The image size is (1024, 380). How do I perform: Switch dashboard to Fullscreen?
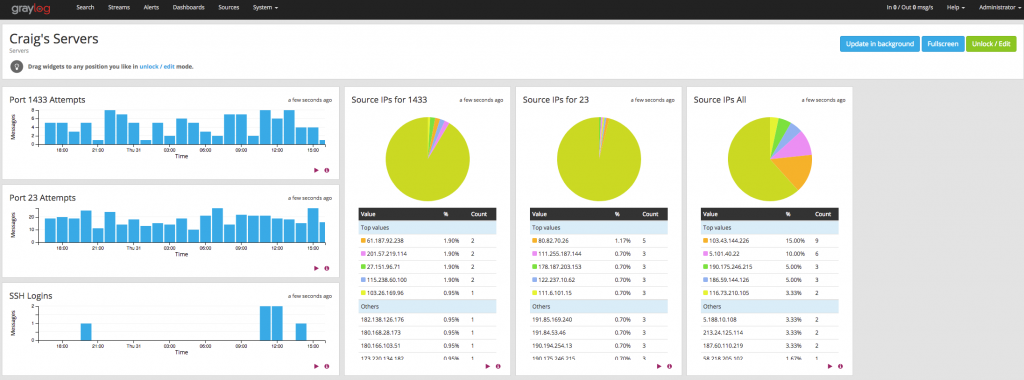pyautogui.click(x=943, y=44)
